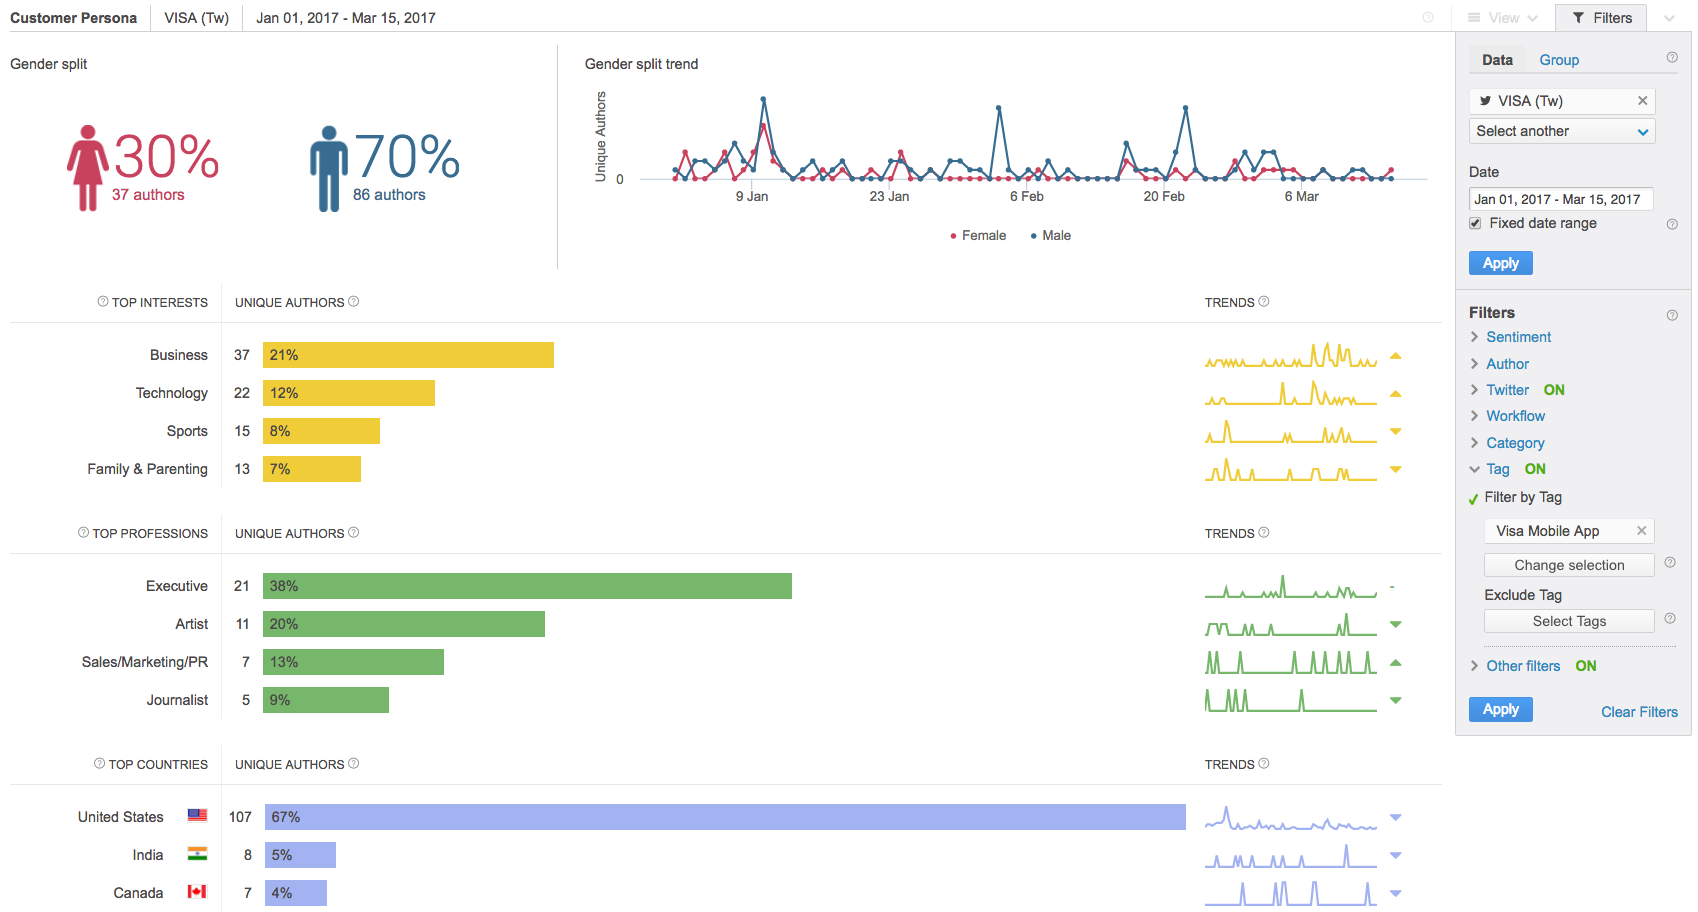Click Apply button under Date

(x=1500, y=263)
